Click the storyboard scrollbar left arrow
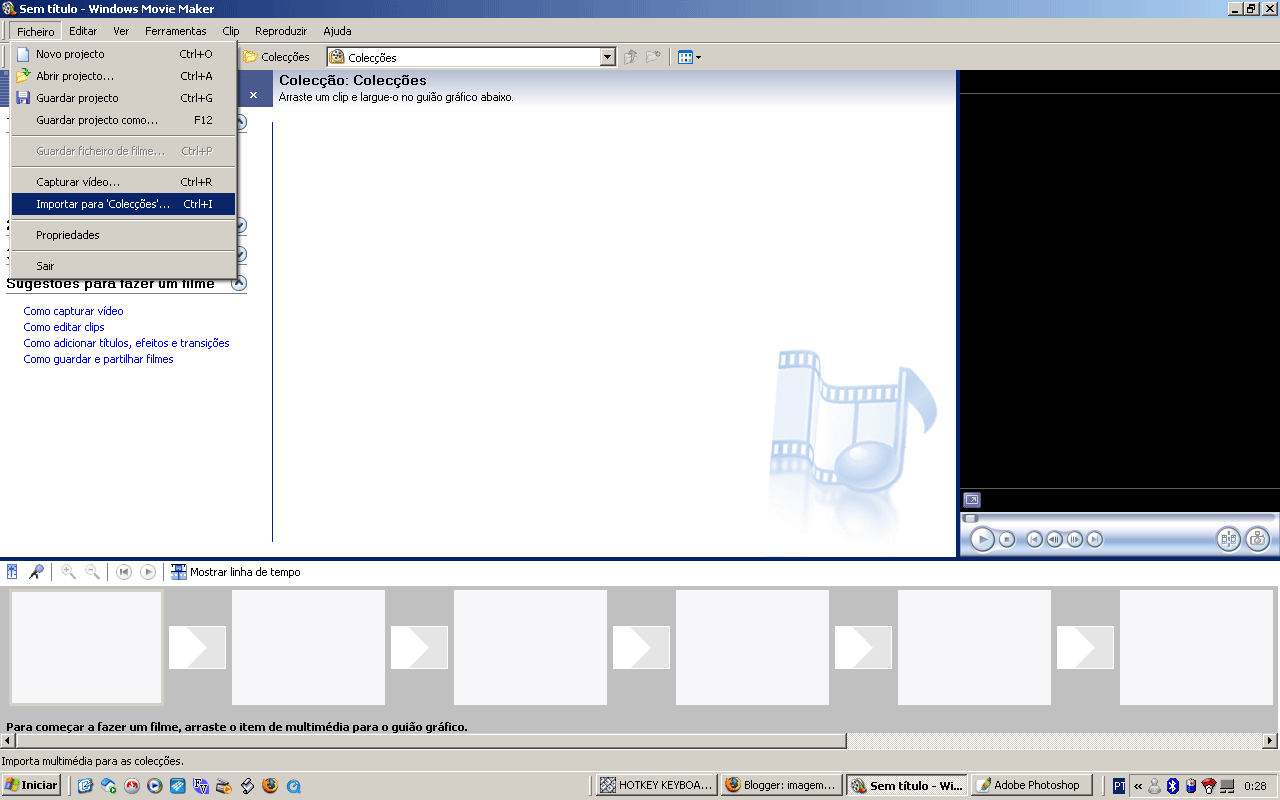The height and width of the screenshot is (800, 1280). pyautogui.click(x=8, y=741)
